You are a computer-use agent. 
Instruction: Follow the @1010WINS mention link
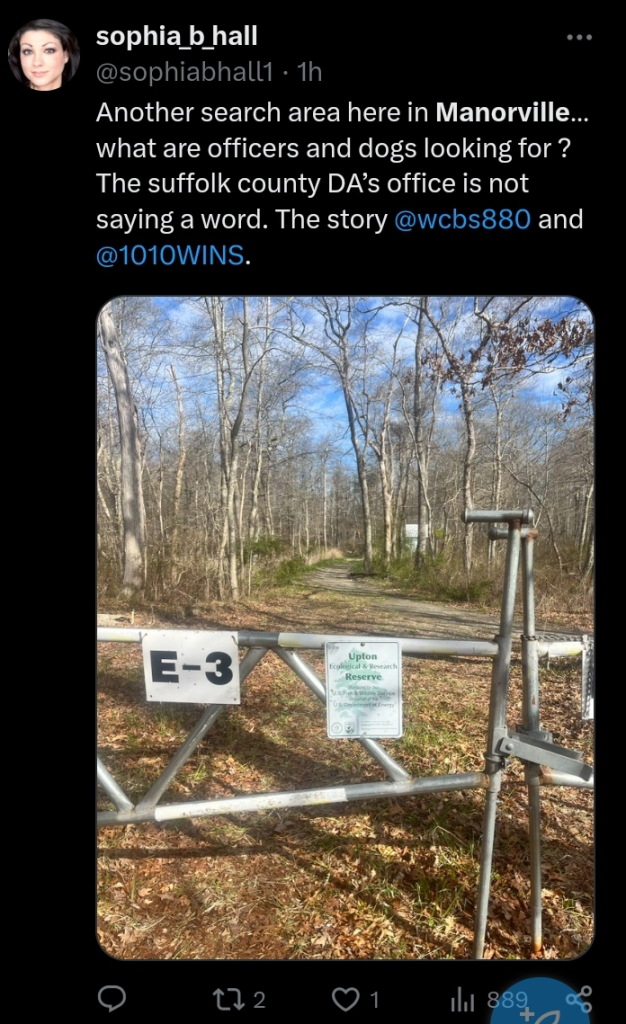click(x=170, y=255)
